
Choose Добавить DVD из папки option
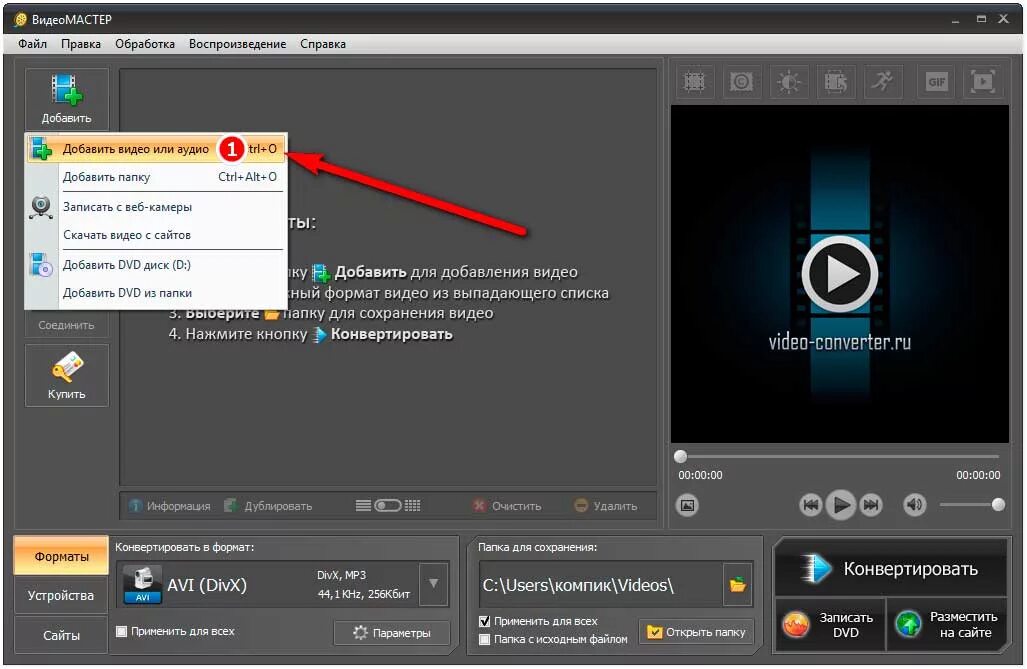tap(156, 293)
